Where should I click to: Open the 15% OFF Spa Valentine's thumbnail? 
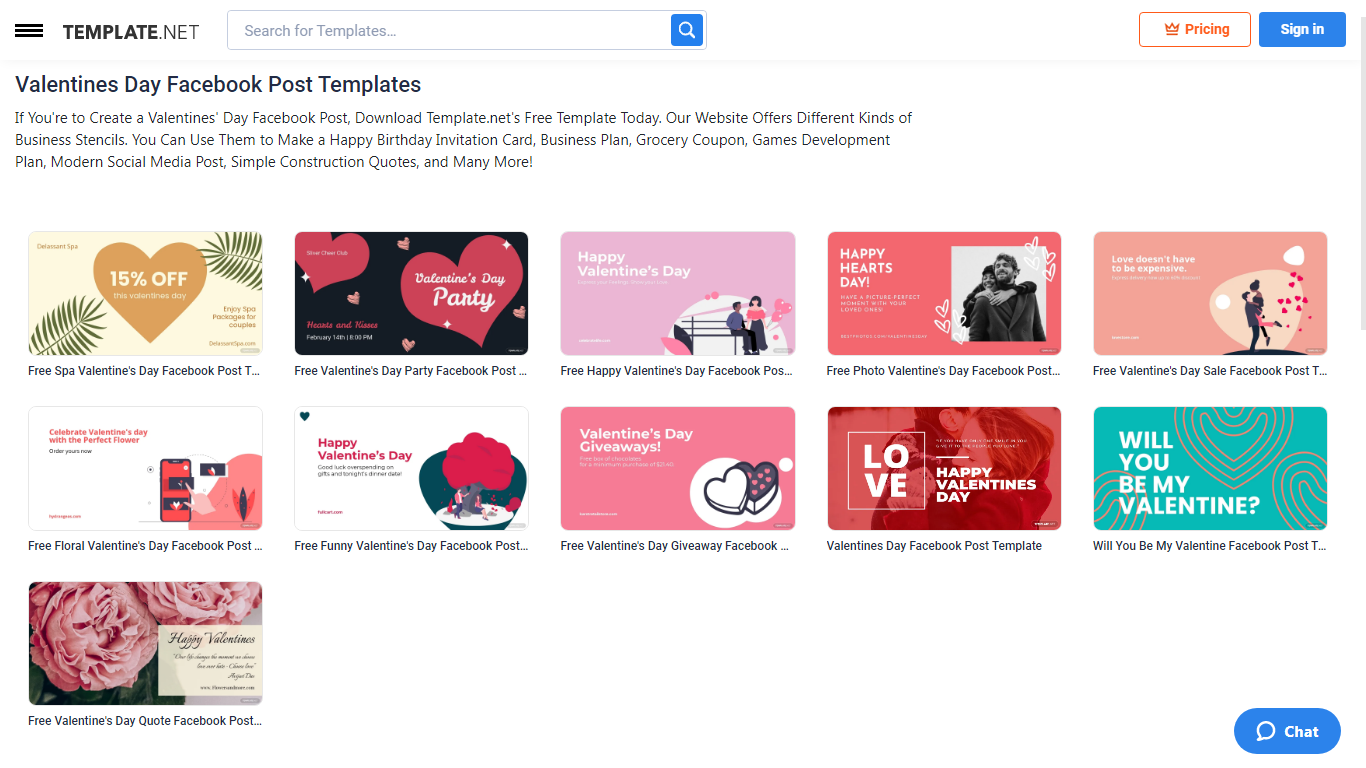(145, 293)
